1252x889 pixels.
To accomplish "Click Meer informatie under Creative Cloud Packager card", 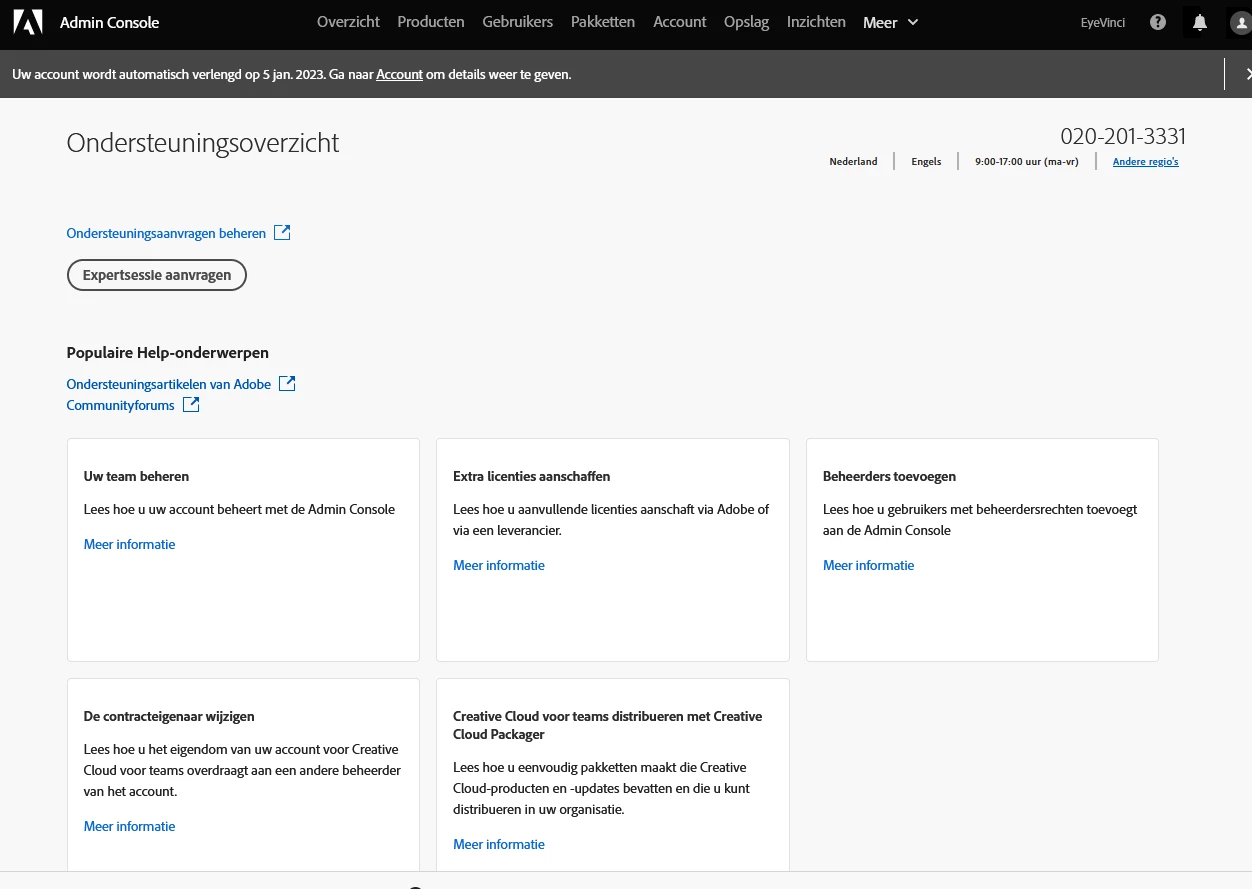I will [499, 844].
